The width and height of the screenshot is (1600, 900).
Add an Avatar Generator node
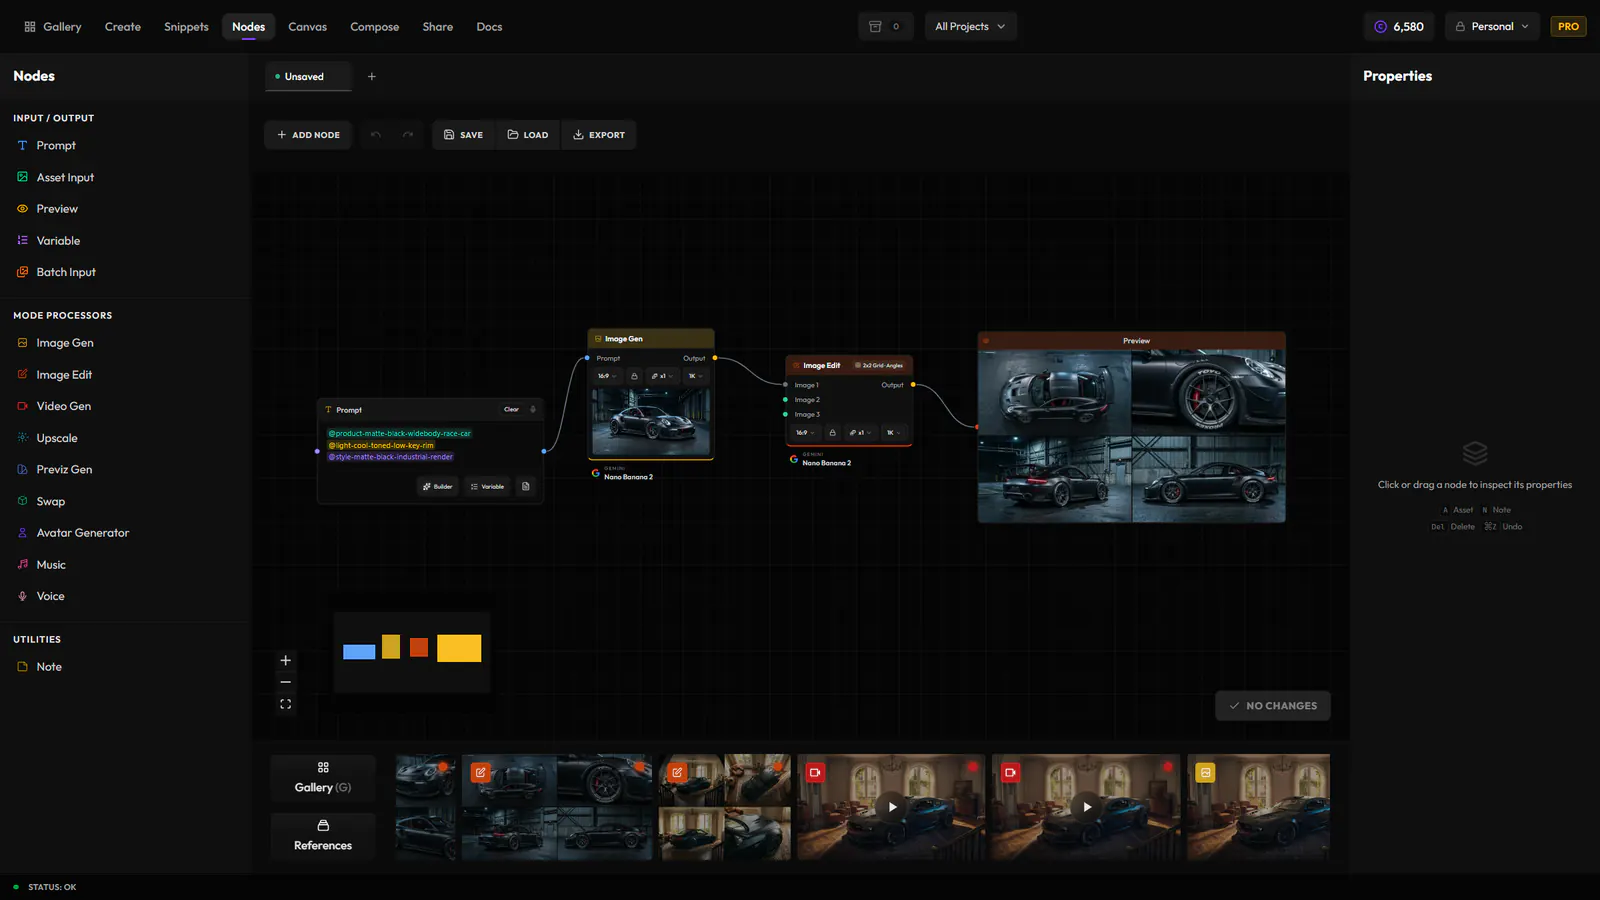coord(73,533)
